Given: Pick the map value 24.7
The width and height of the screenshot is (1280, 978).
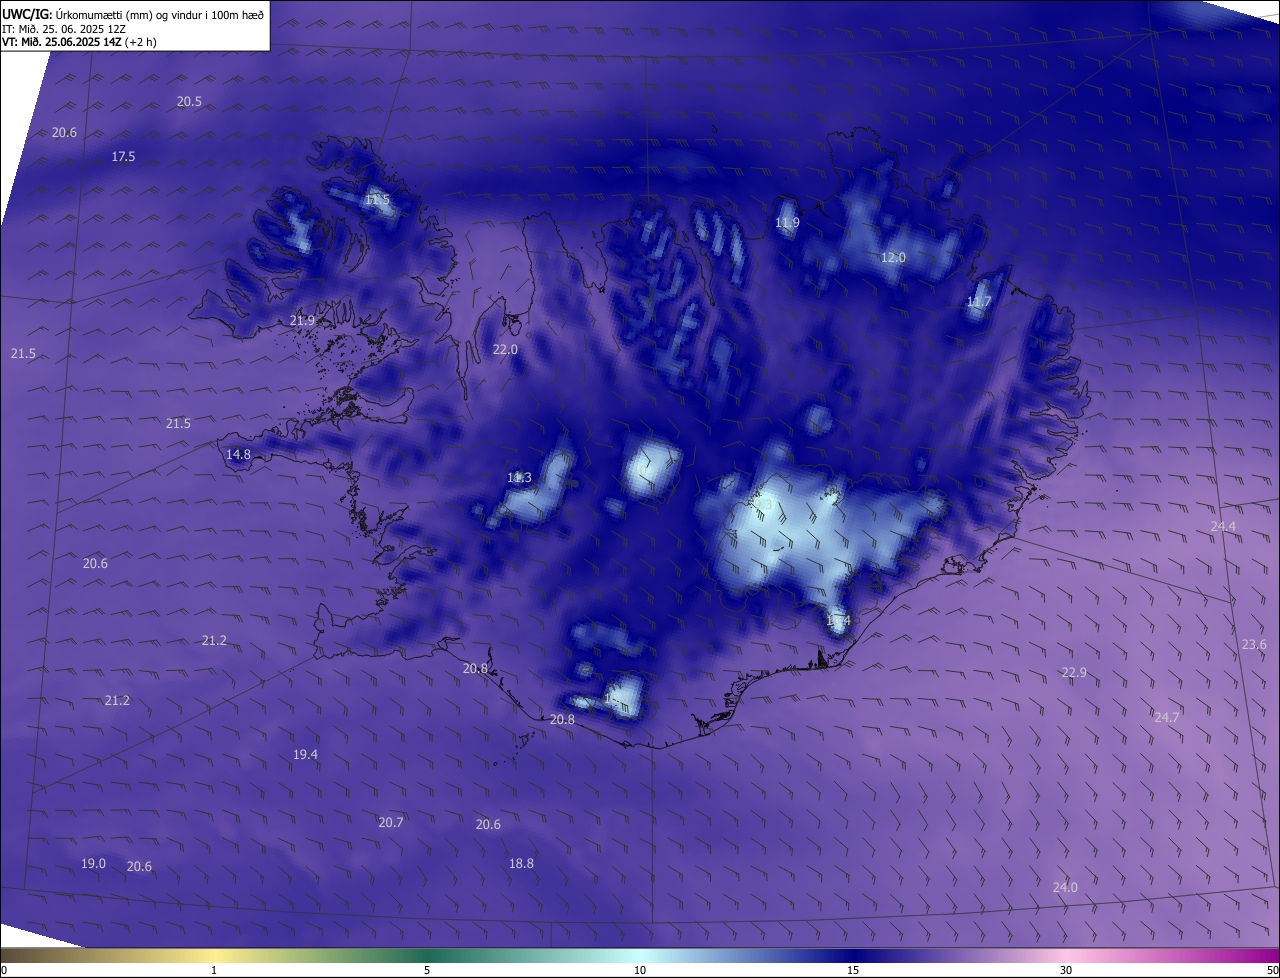Looking at the screenshot, I should coord(1167,718).
